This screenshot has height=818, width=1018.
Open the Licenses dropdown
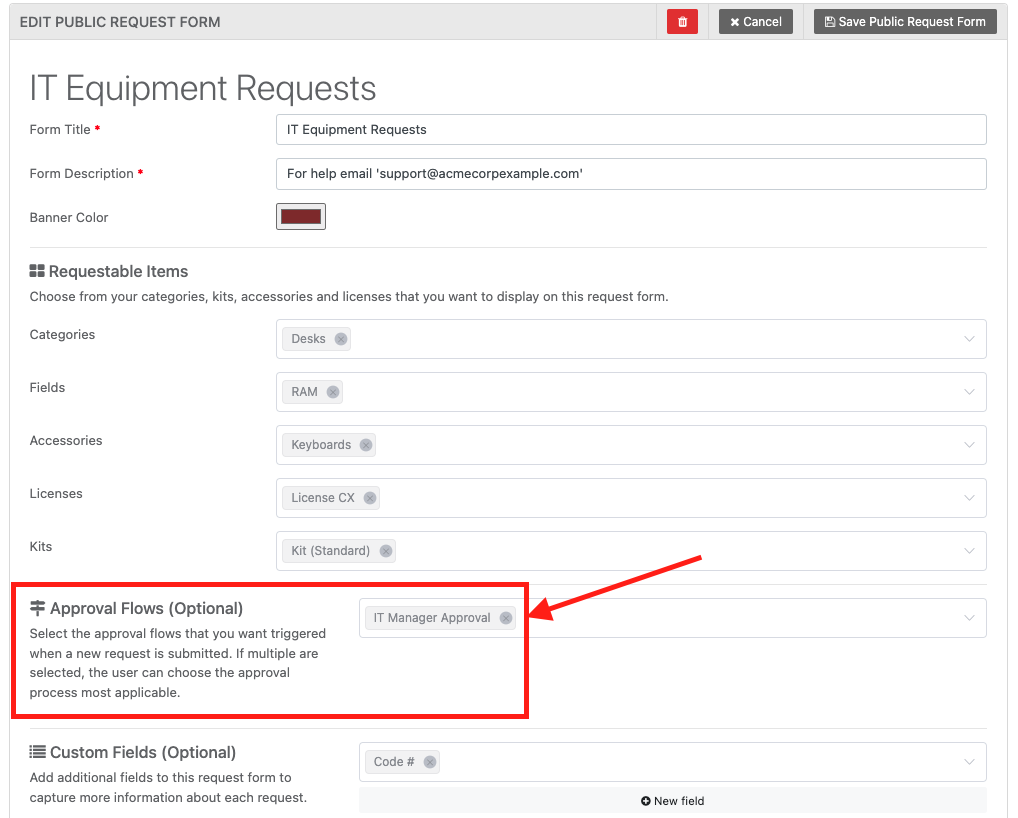(x=967, y=497)
